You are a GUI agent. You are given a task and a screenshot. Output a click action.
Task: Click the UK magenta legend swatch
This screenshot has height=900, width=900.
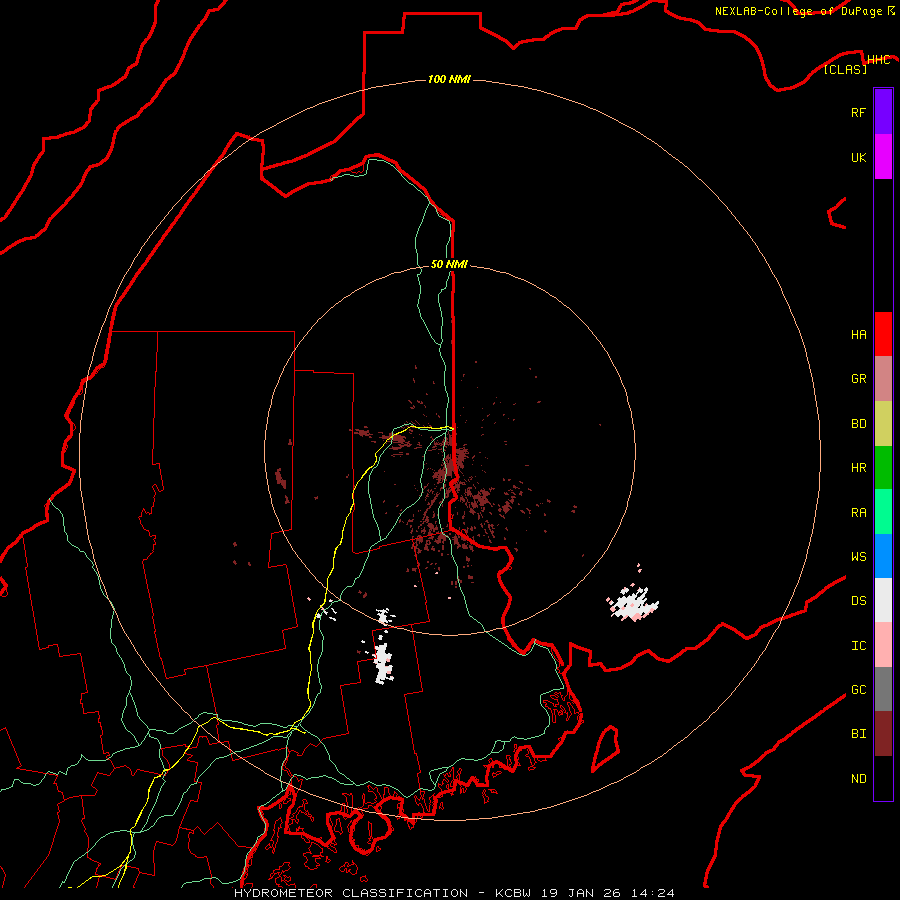pyautogui.click(x=883, y=157)
